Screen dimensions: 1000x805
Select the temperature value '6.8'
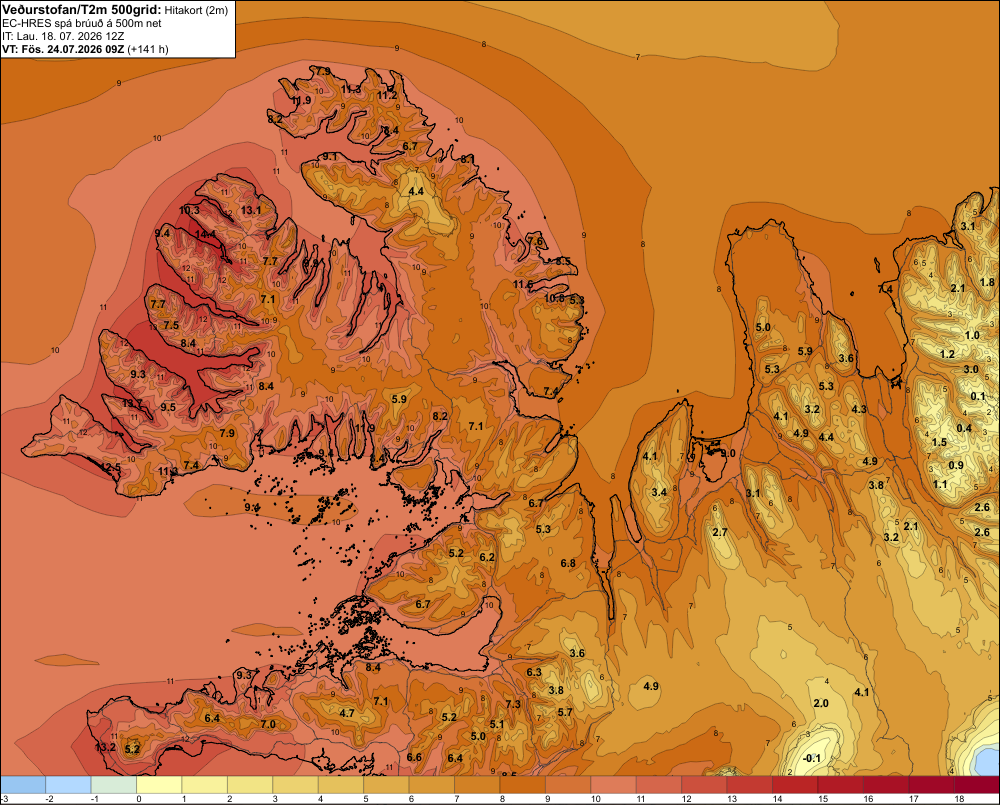tap(568, 563)
